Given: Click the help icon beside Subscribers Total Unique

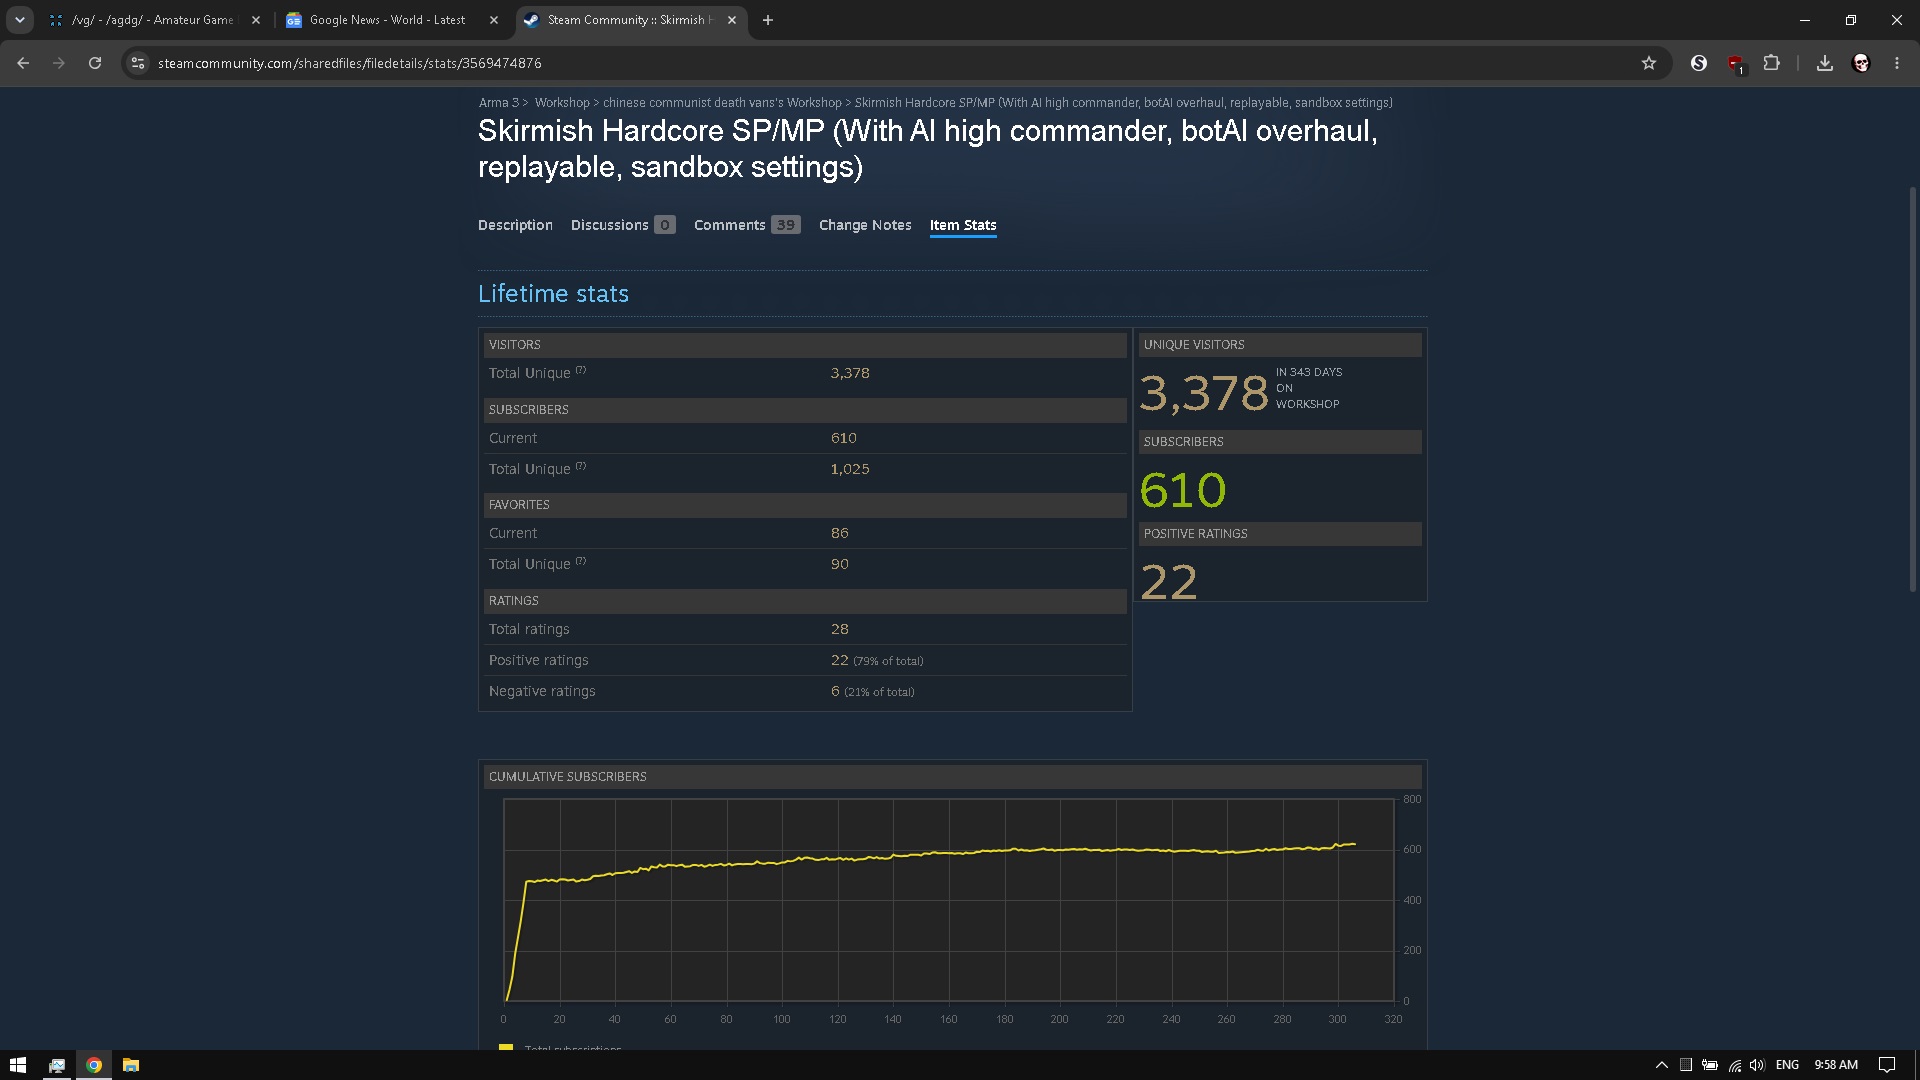Looking at the screenshot, I should [x=581, y=466].
